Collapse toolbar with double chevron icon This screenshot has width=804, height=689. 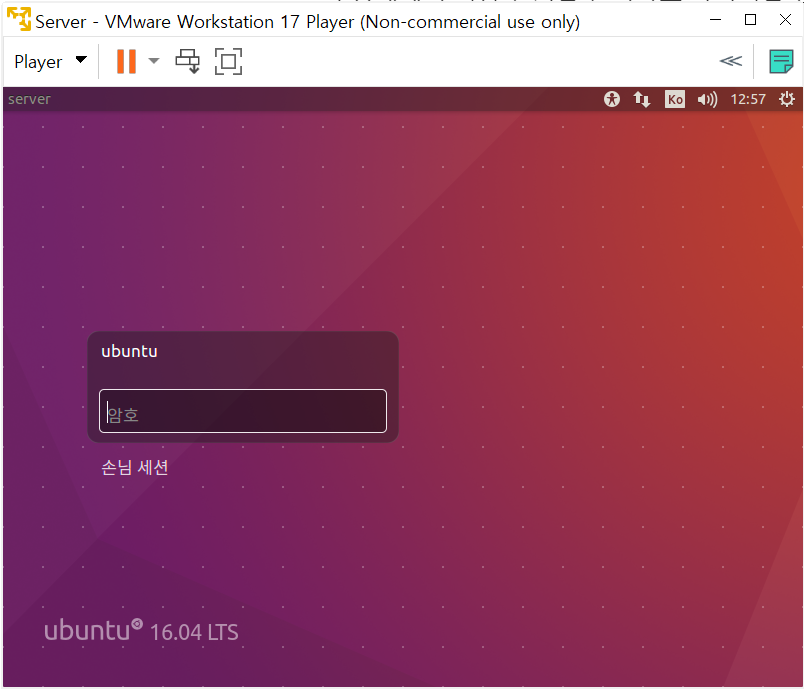[x=731, y=61]
